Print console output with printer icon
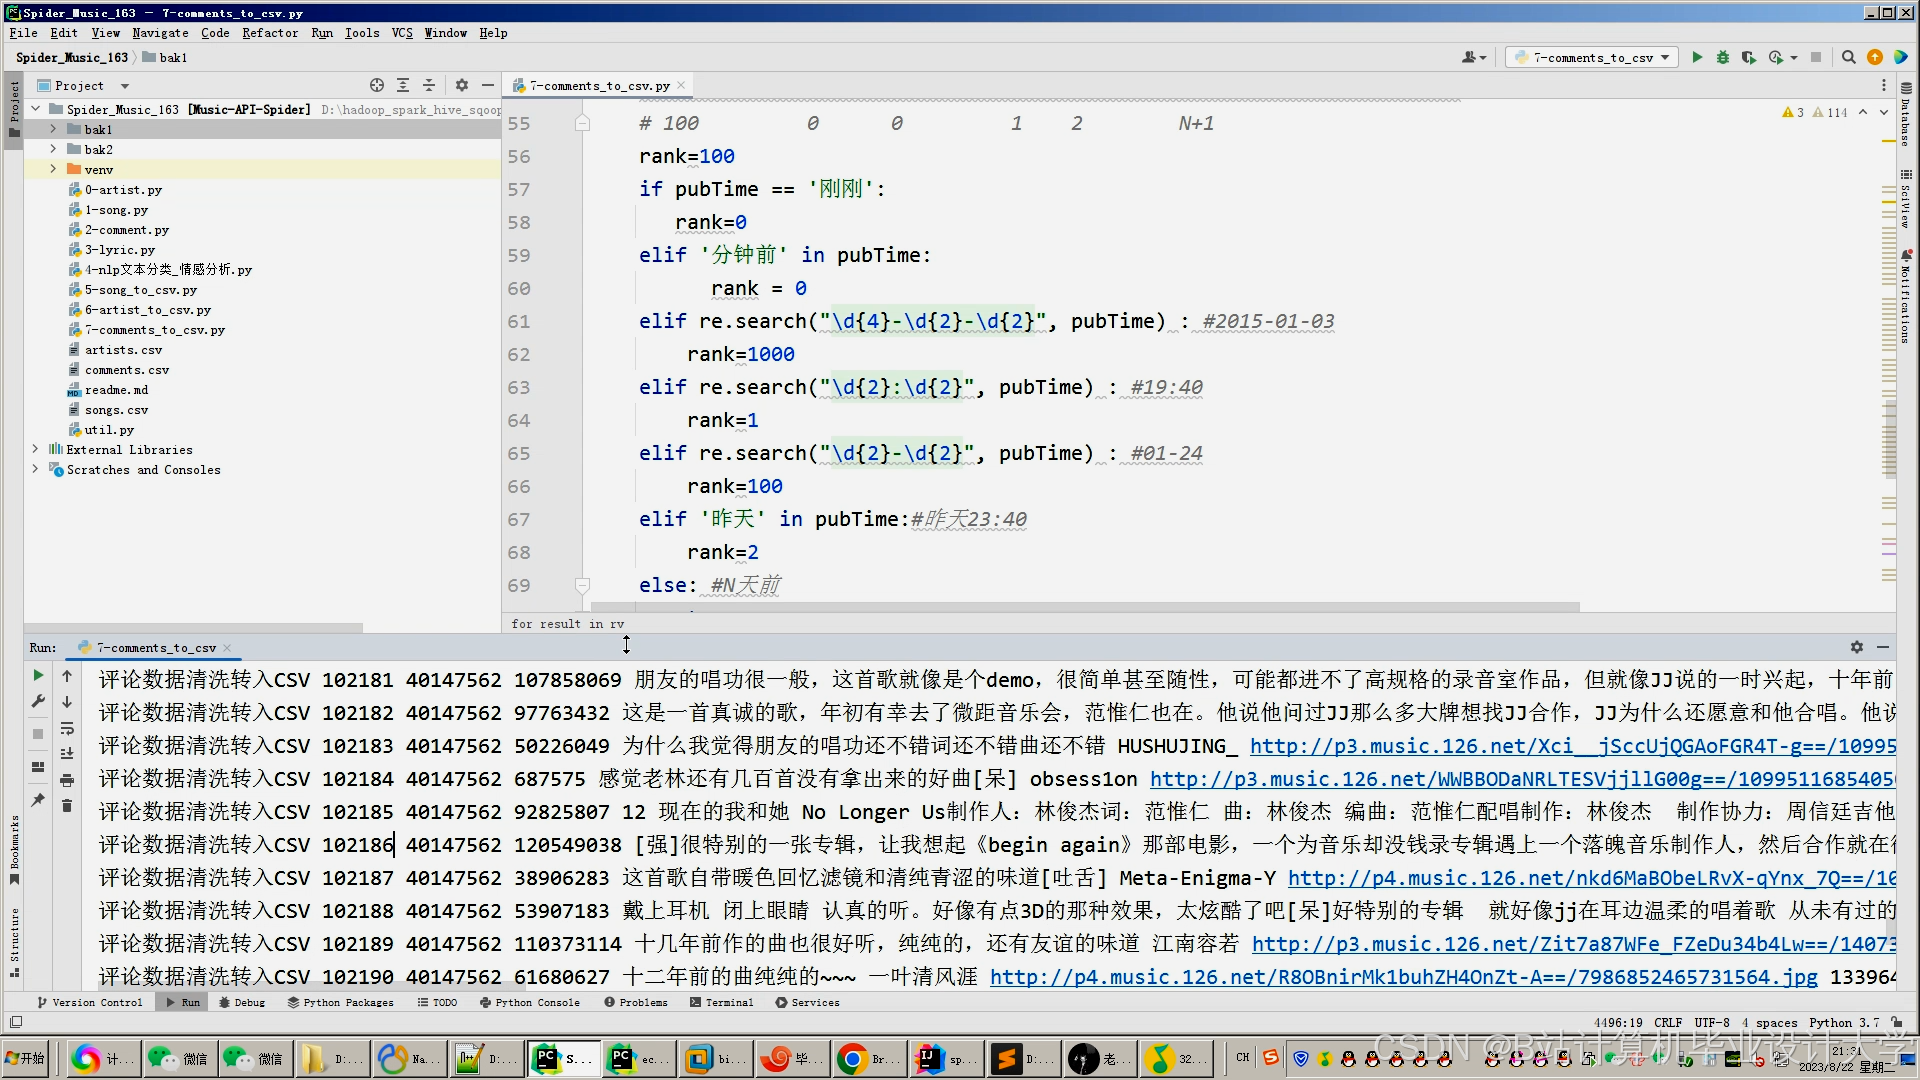Viewport: 1920px width, 1080px height. [x=67, y=780]
